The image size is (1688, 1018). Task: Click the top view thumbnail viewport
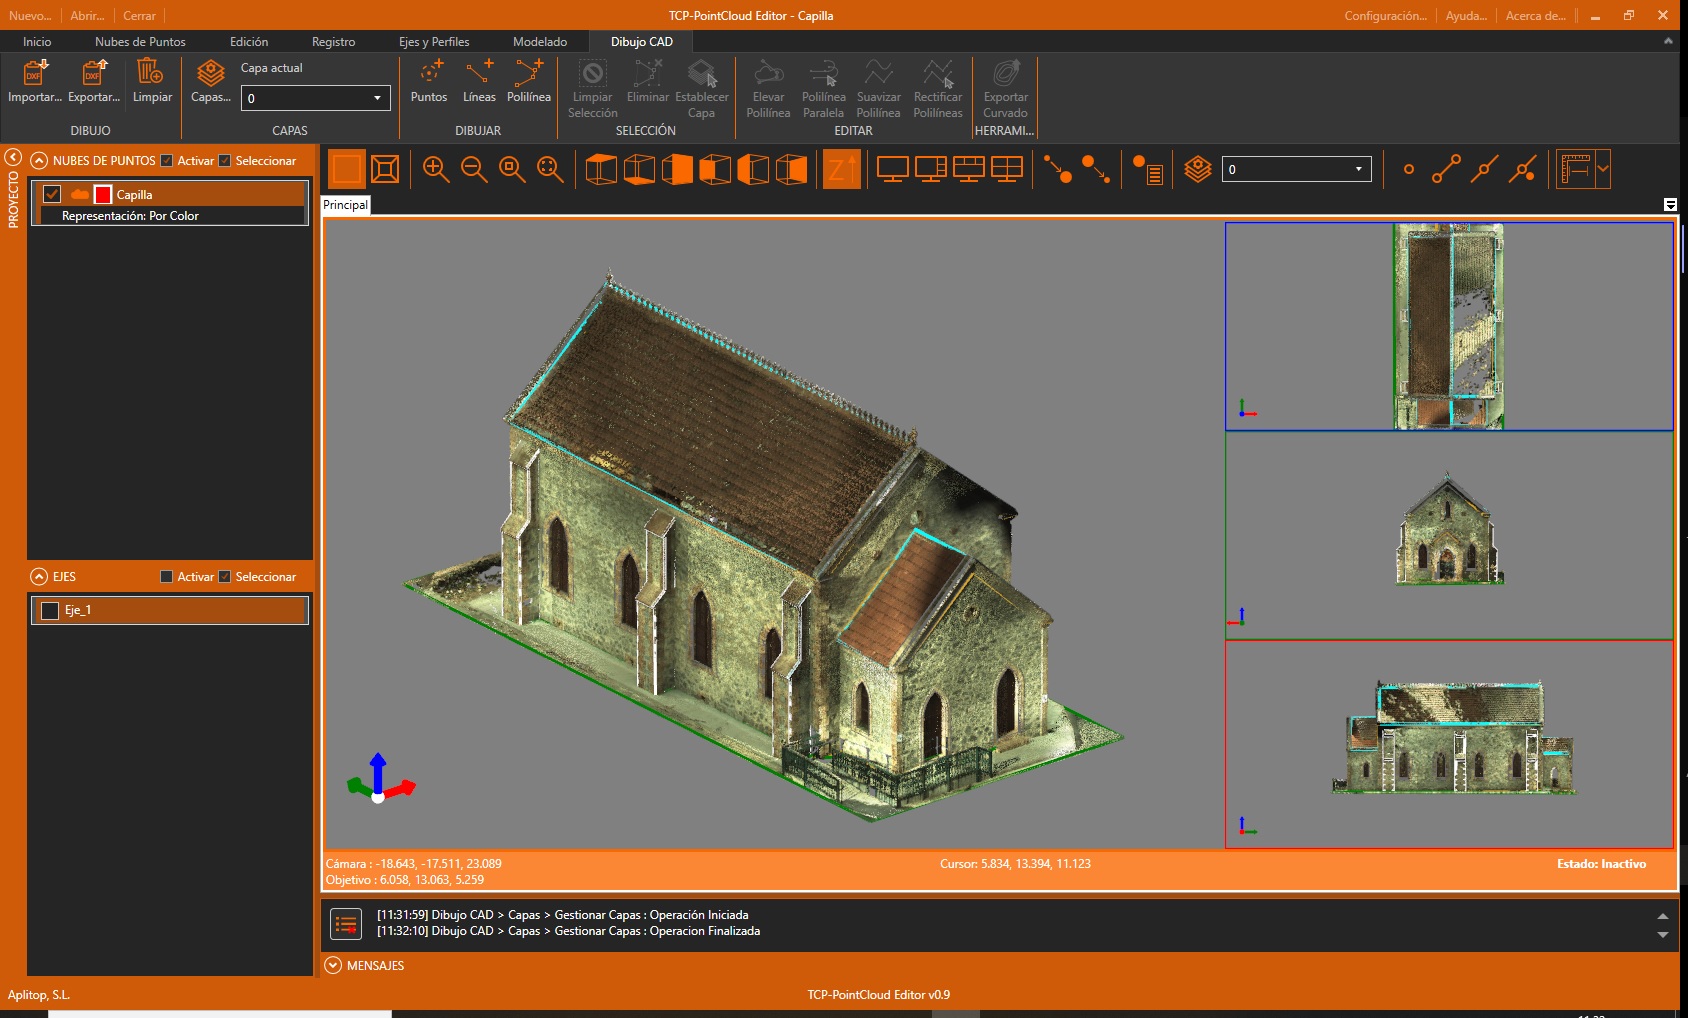pos(1448,326)
